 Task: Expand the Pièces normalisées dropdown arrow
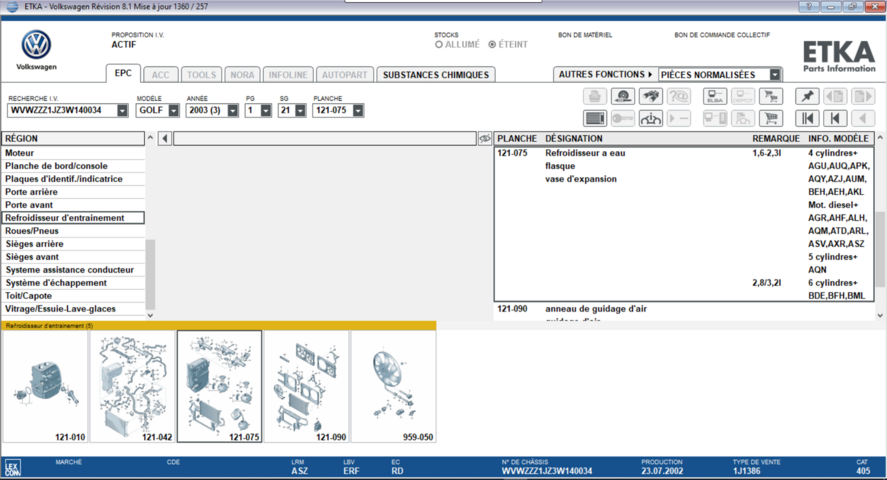(775, 75)
